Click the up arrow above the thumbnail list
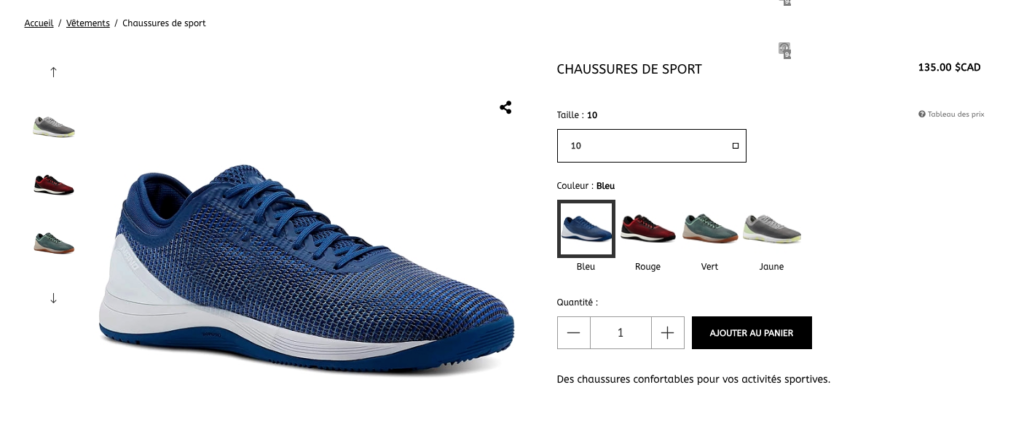Image resolution: width=1024 pixels, height=441 pixels. pyautogui.click(x=54, y=72)
